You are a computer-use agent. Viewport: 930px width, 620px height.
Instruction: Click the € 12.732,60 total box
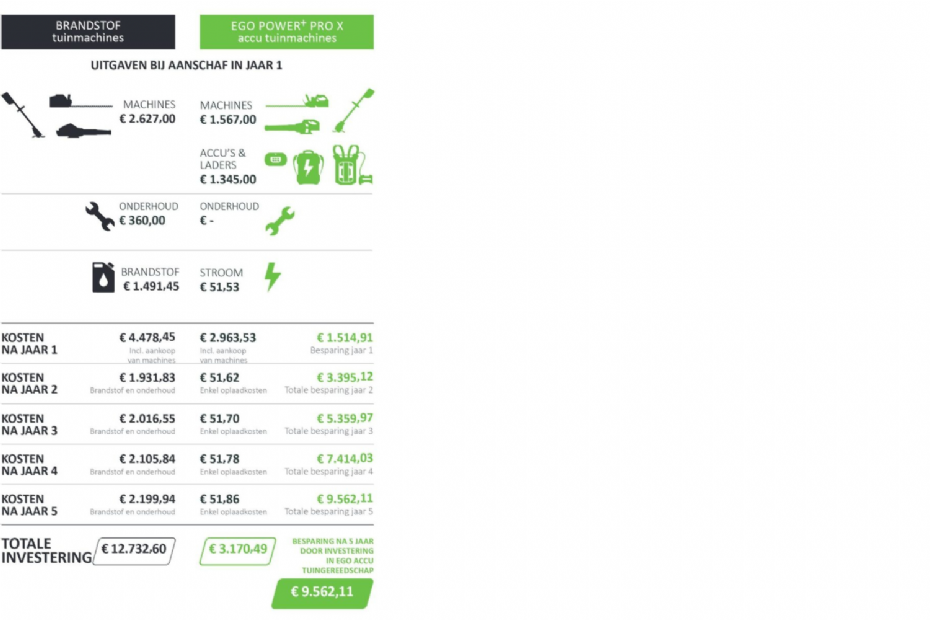point(135,548)
